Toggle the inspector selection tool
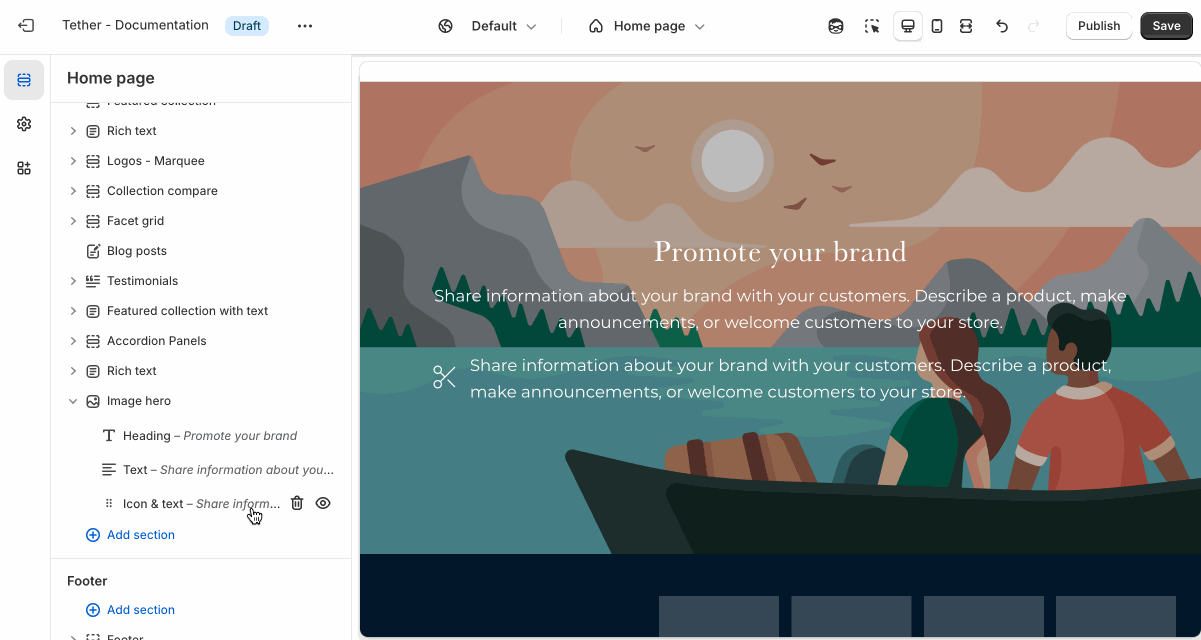The height and width of the screenshot is (640, 1201). (x=872, y=26)
